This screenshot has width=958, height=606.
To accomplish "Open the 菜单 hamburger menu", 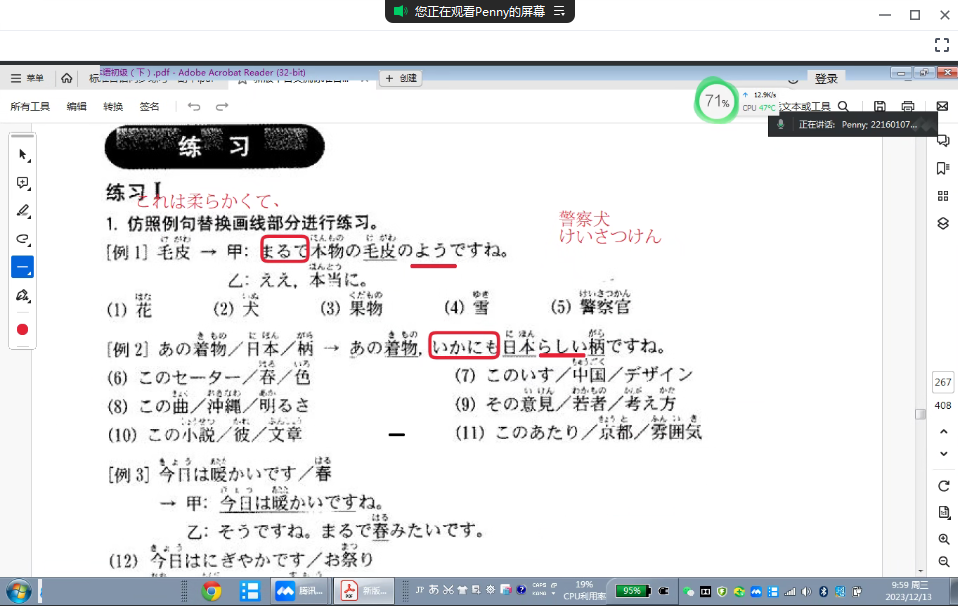I will [27, 78].
